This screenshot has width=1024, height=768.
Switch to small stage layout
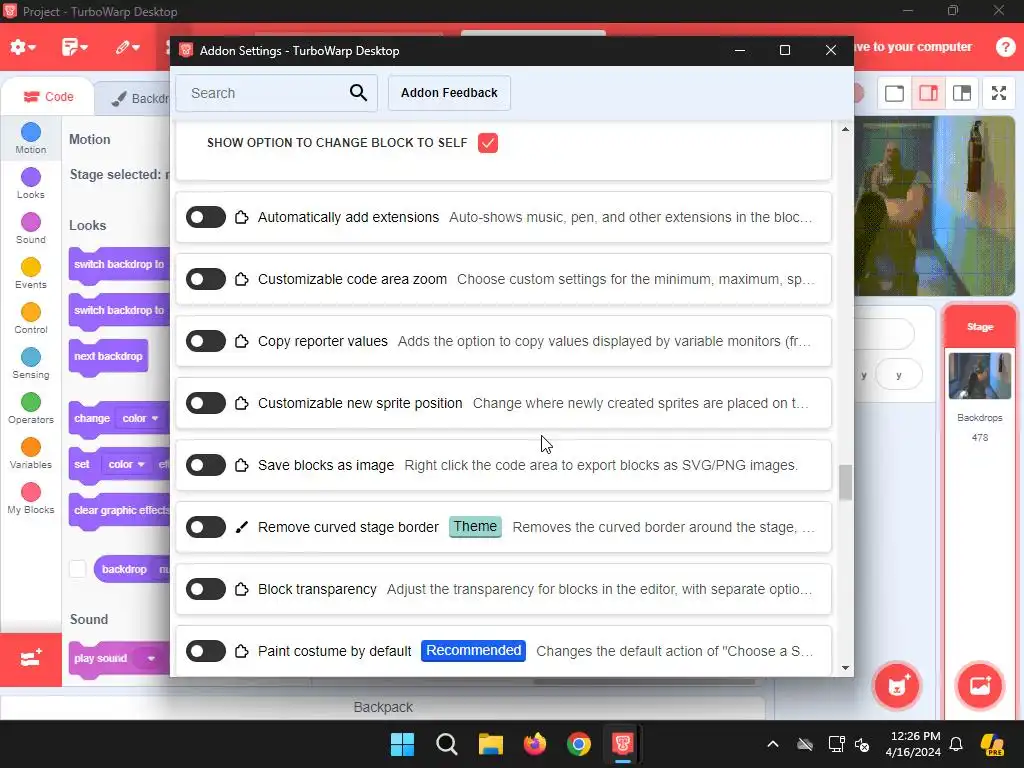(x=894, y=93)
